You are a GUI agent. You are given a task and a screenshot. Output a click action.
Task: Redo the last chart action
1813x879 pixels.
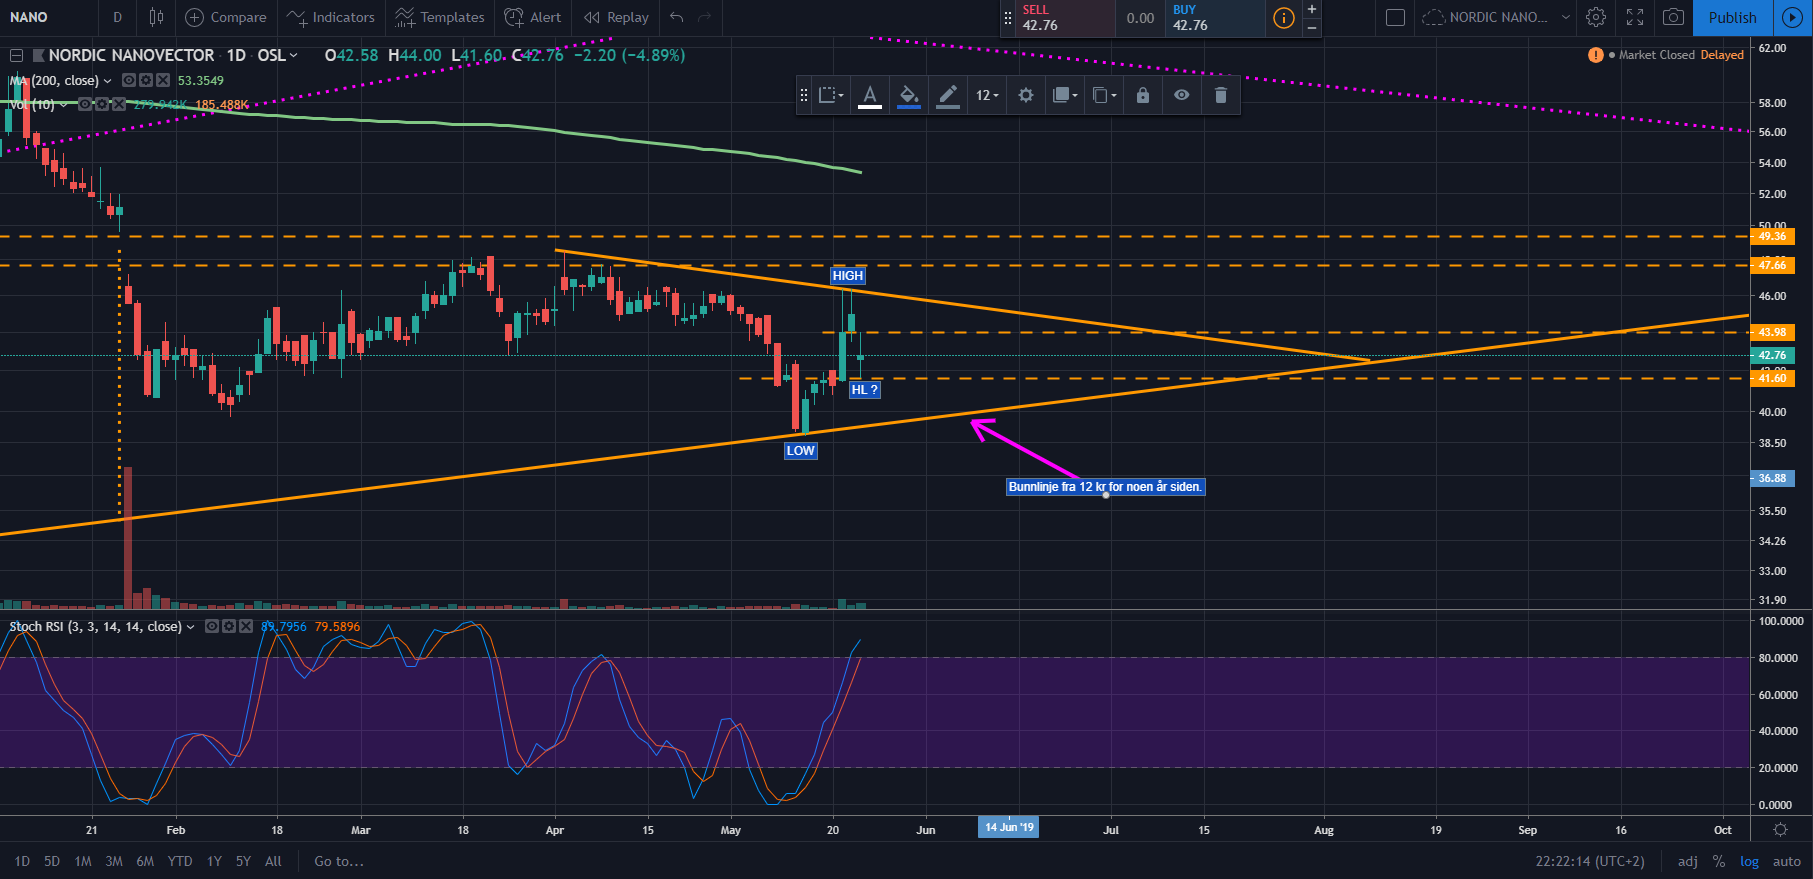tap(705, 17)
